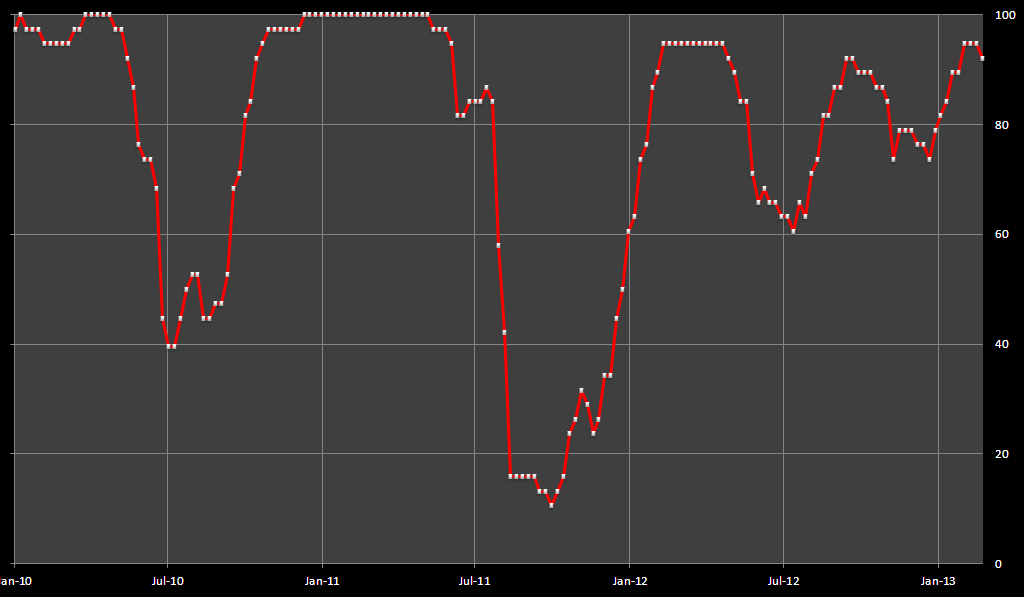Image resolution: width=1024 pixels, height=597 pixels.
Task: Click the Jan-11 x-axis label
Action: [322, 581]
